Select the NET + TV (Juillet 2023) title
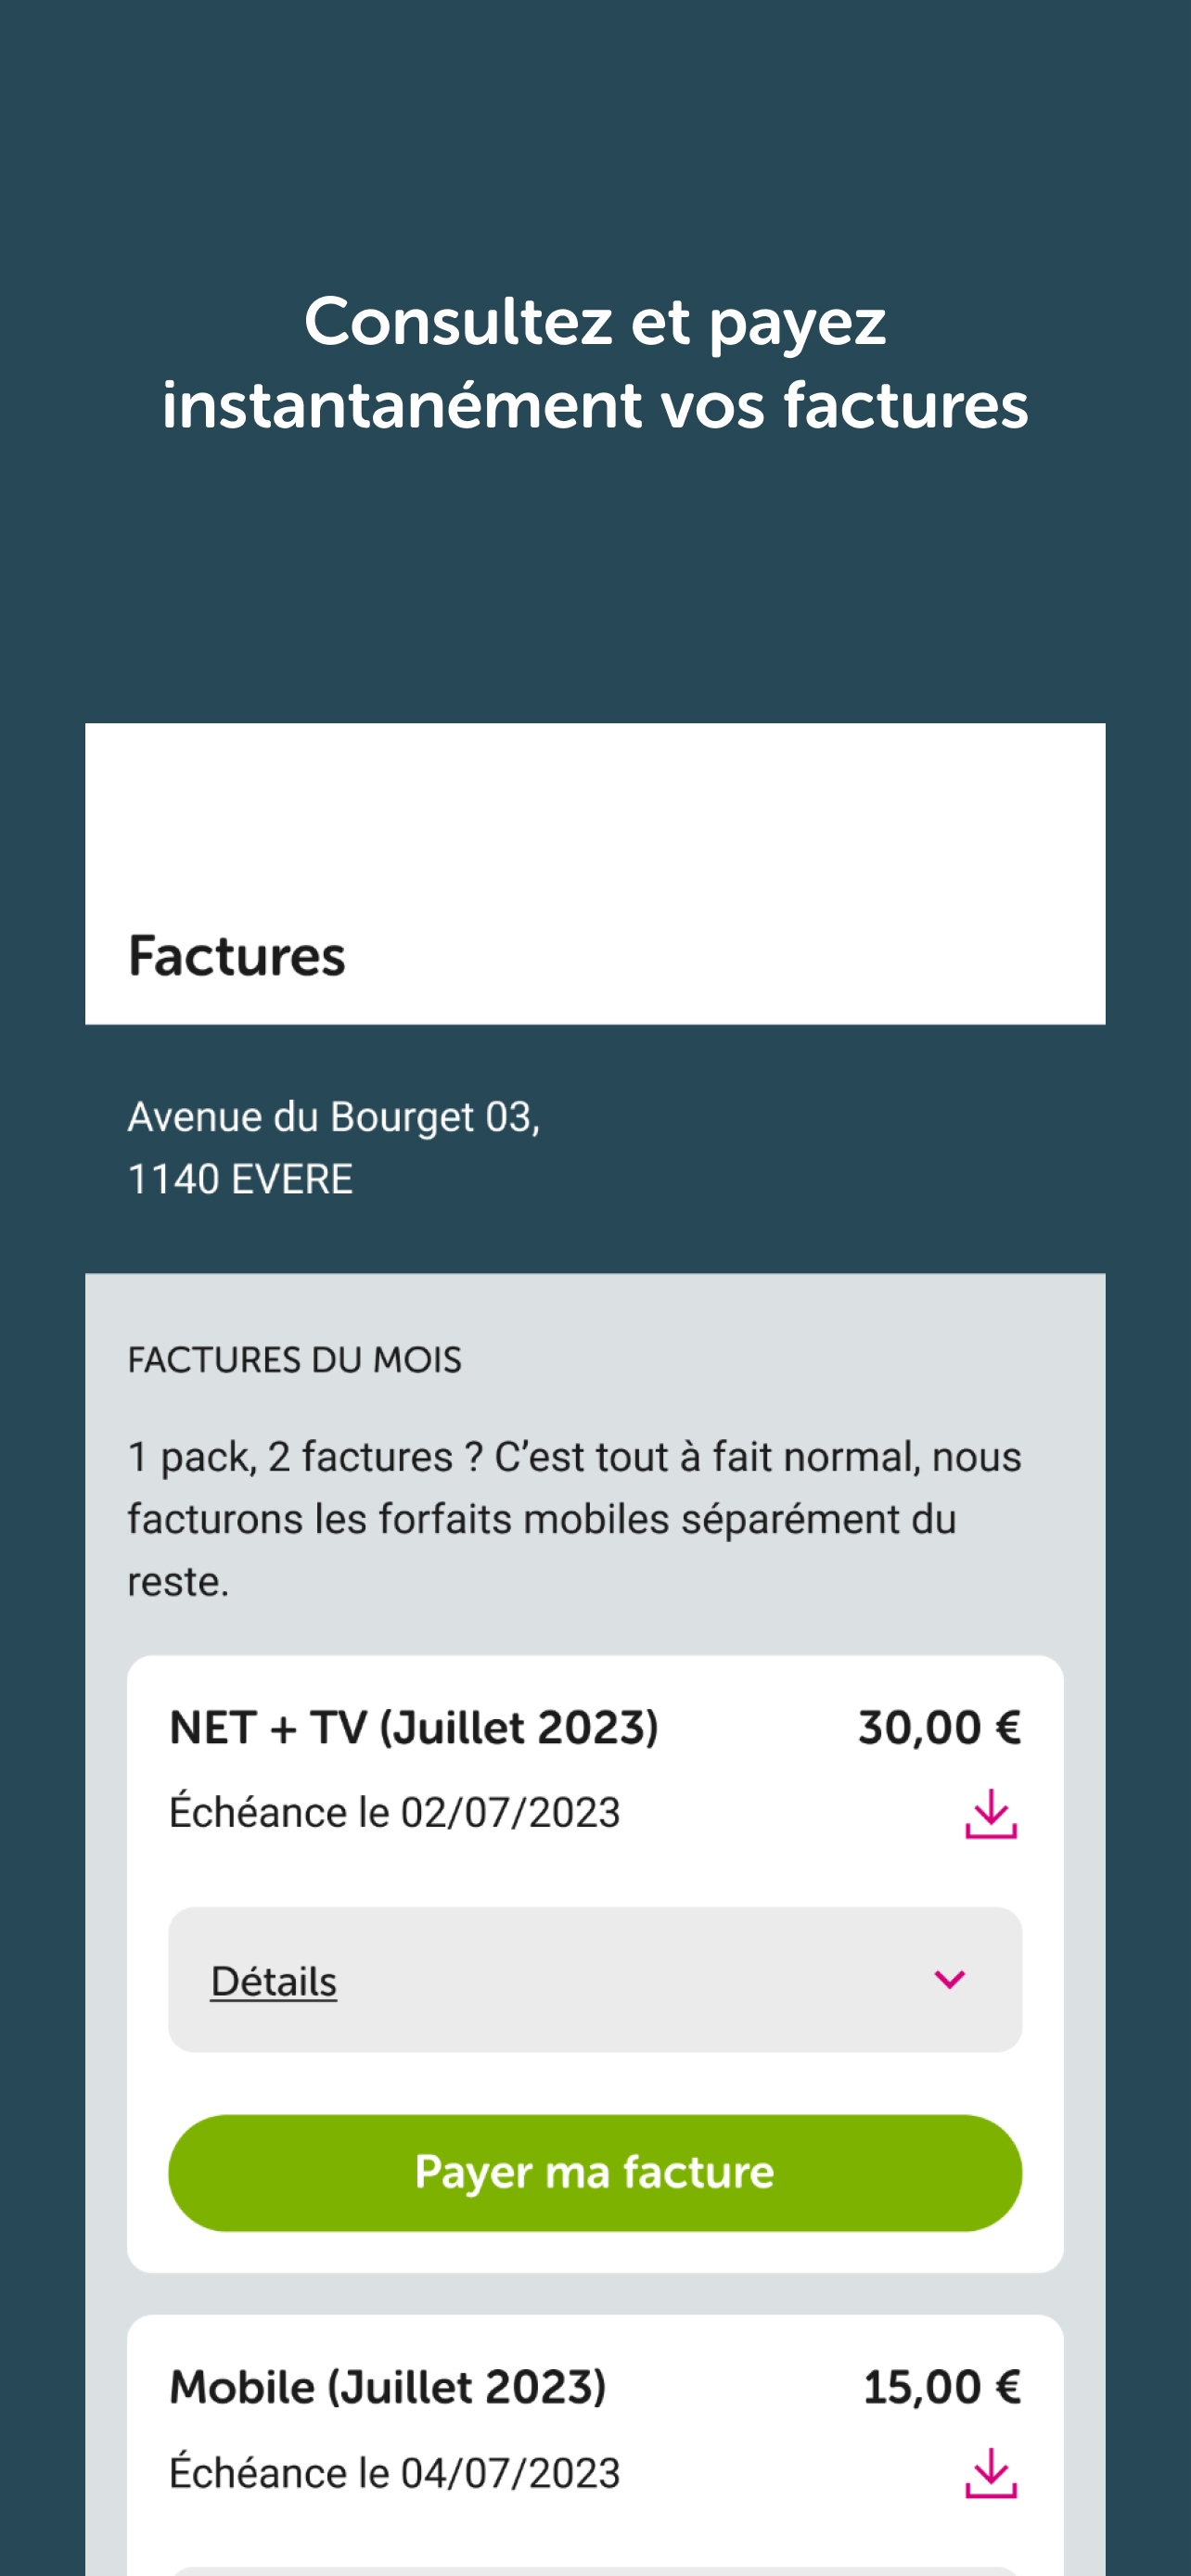 (x=413, y=1727)
